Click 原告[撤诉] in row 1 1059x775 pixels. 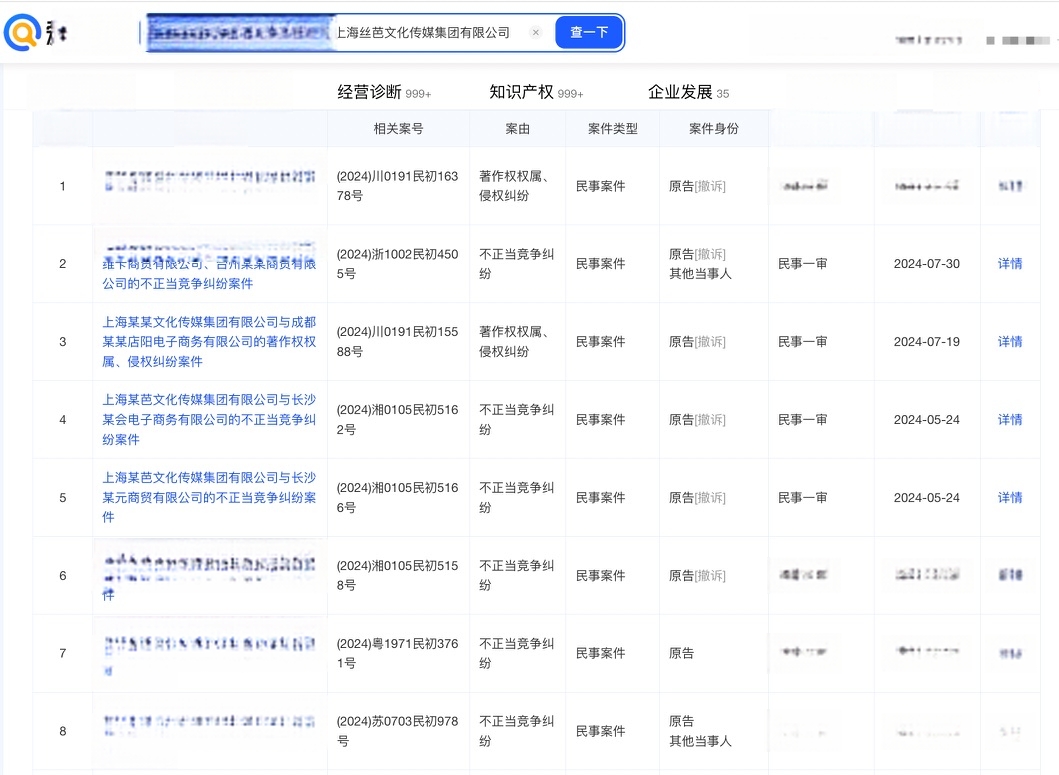click(697, 186)
